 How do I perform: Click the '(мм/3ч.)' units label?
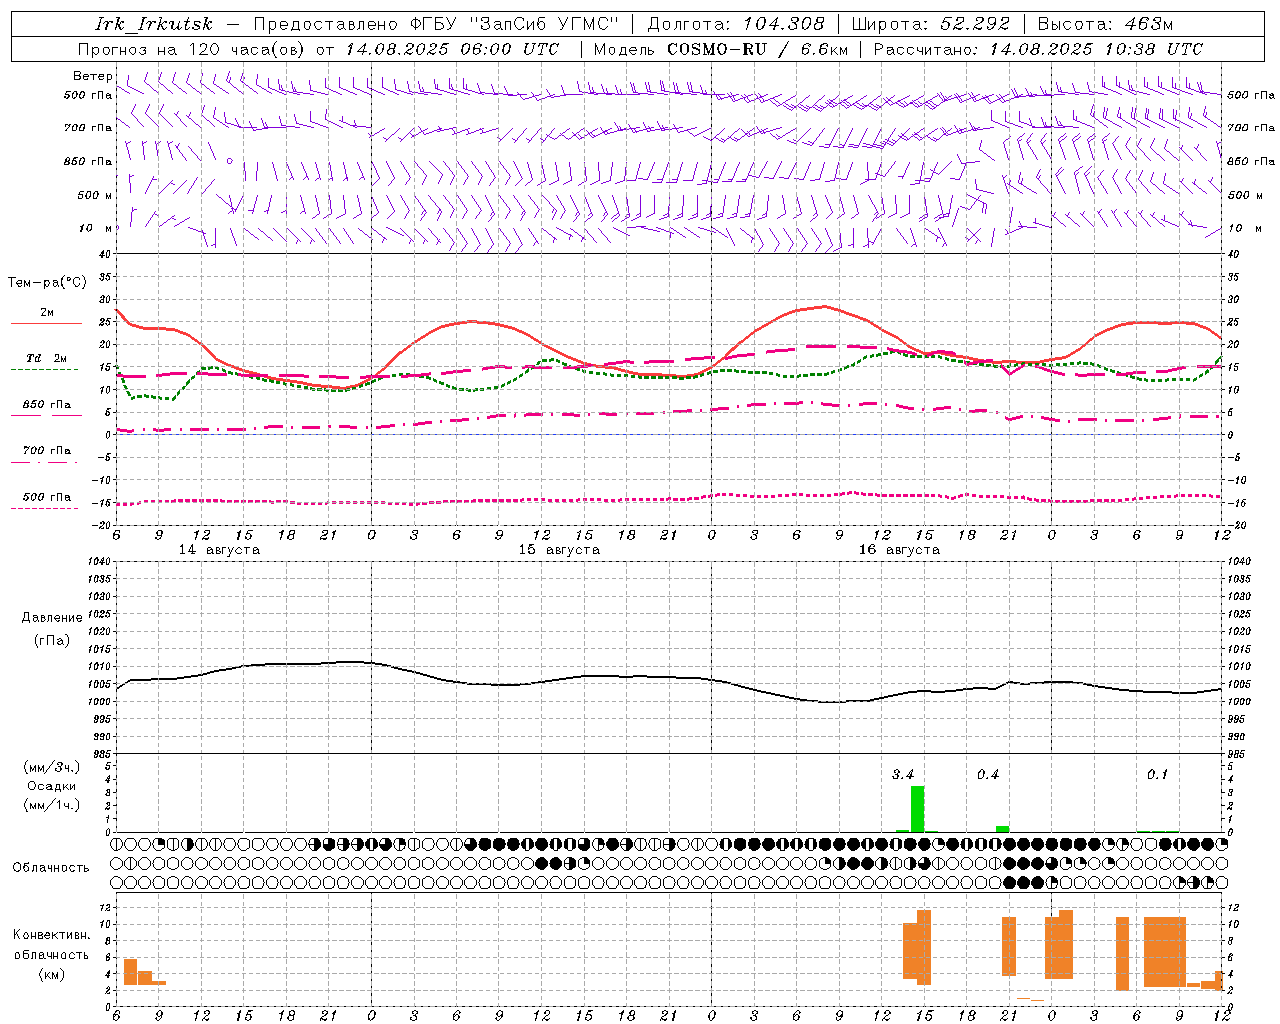point(51,767)
